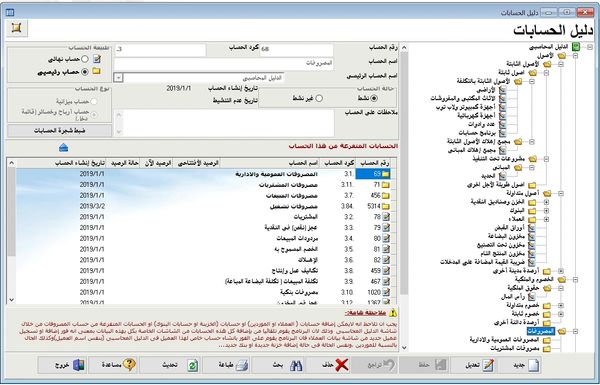This screenshot has height=385, width=600.
Task: Click the folder icon in table row 5314
Action: (385, 206)
